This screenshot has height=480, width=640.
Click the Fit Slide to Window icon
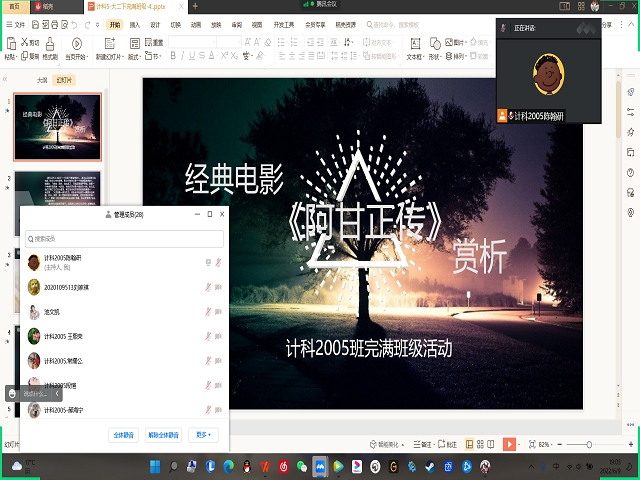(x=532, y=444)
